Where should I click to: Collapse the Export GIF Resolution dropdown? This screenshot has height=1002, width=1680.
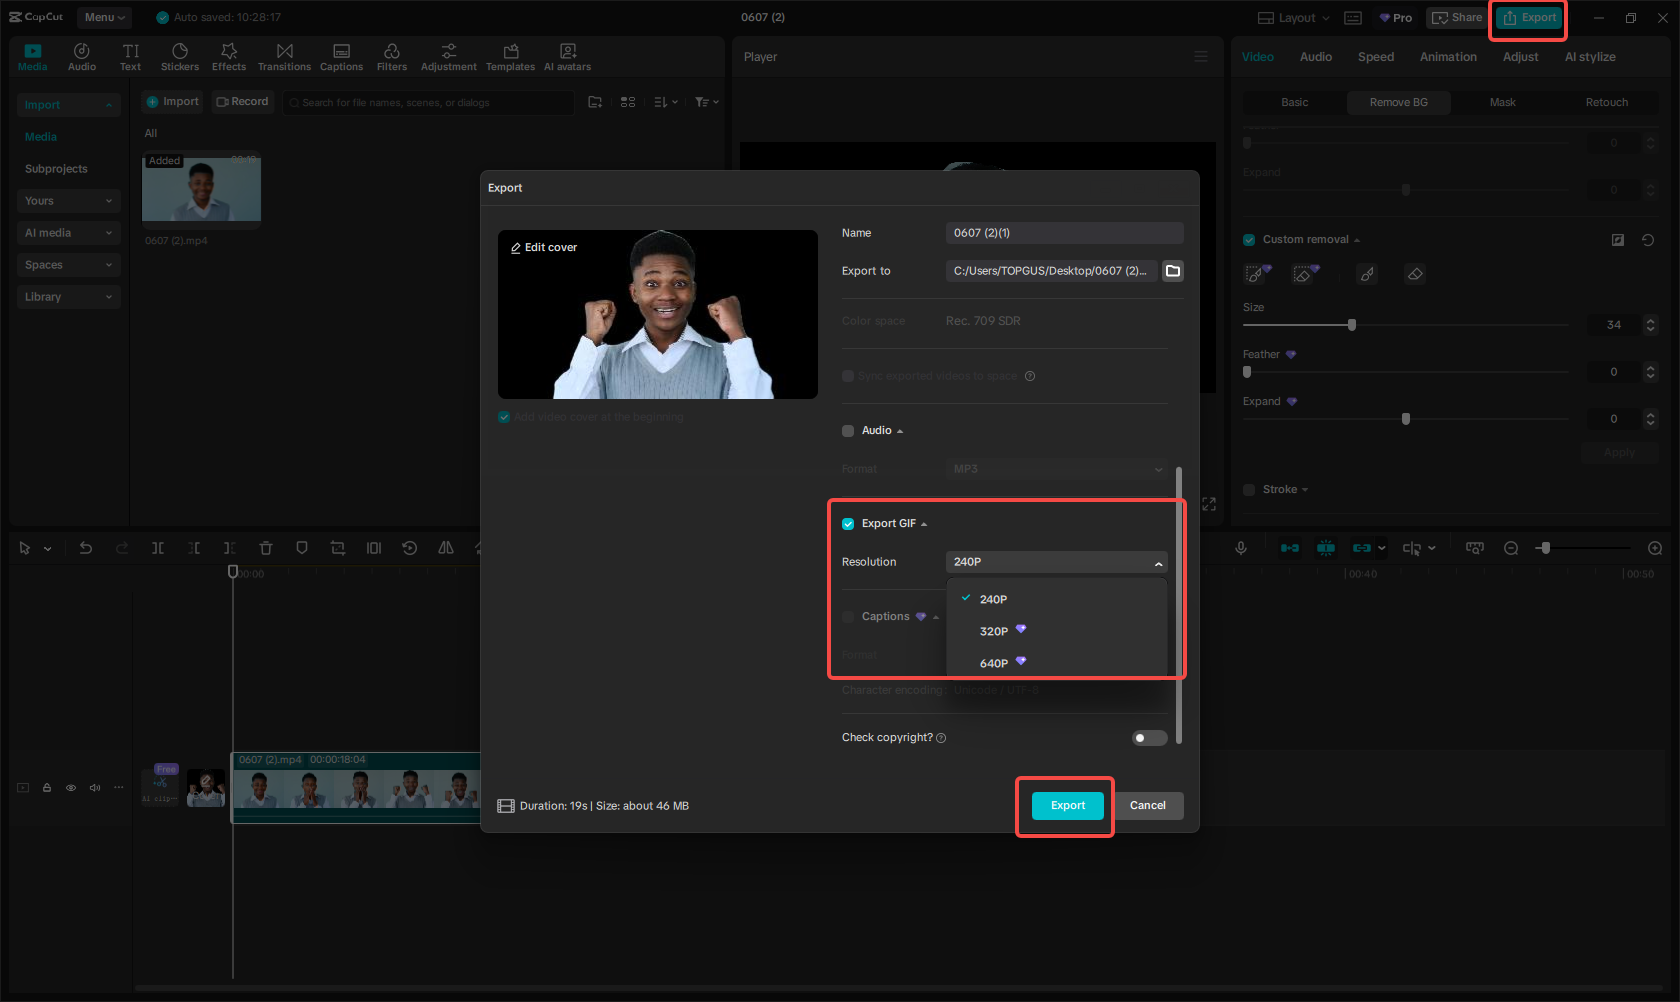pyautogui.click(x=1157, y=562)
